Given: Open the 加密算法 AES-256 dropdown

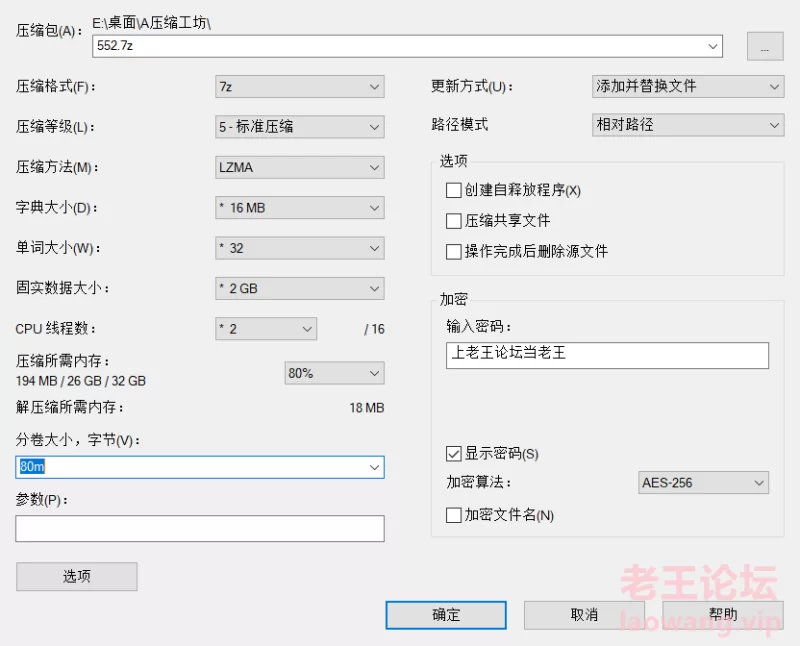Looking at the screenshot, I should (704, 483).
